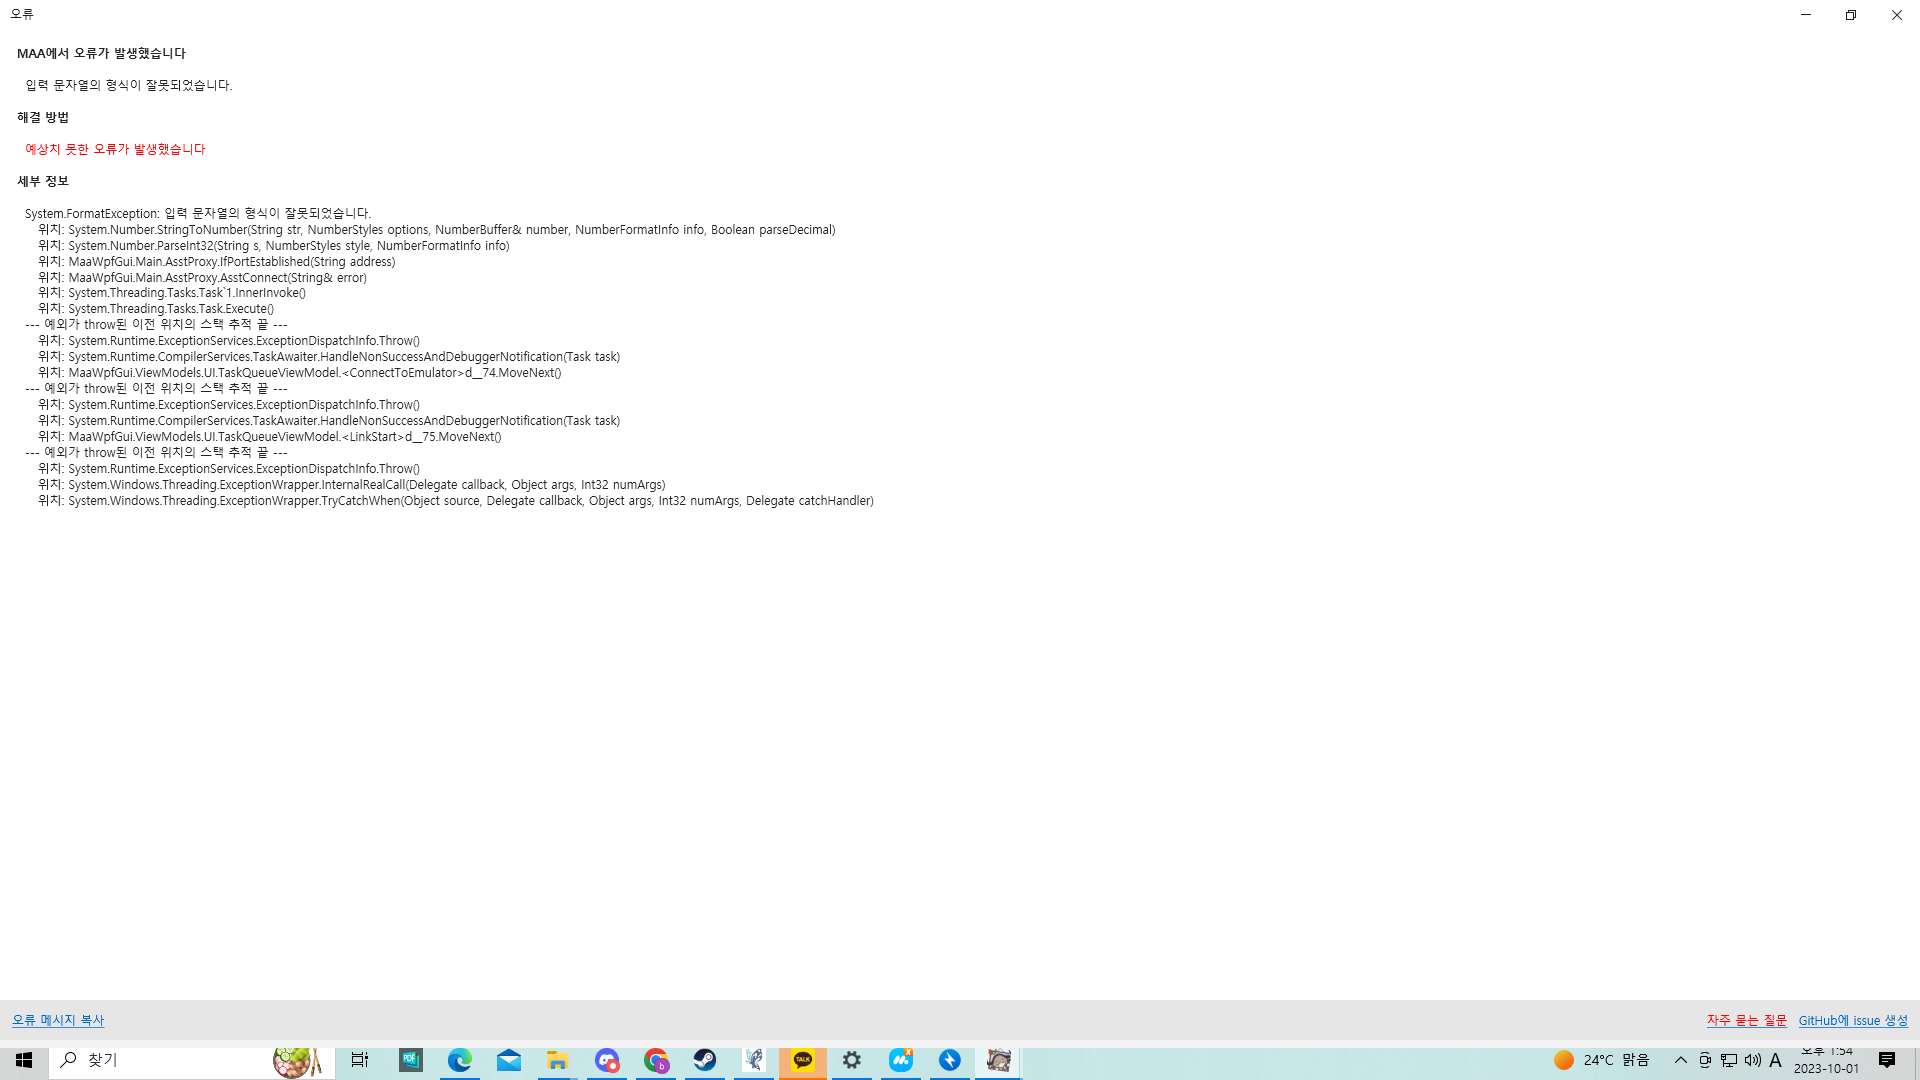Screen dimensions: 1920x1080
Task: Open the Mail app icon
Action: tap(509, 1060)
